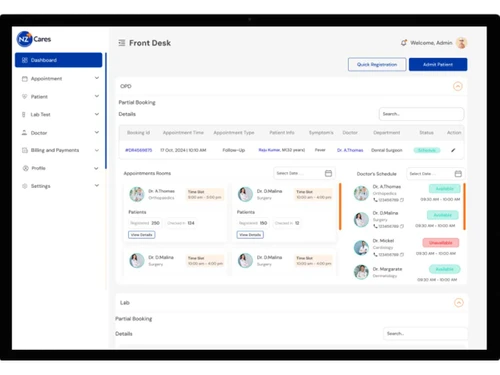
Task: Click the Status column header
Action: 426,133
